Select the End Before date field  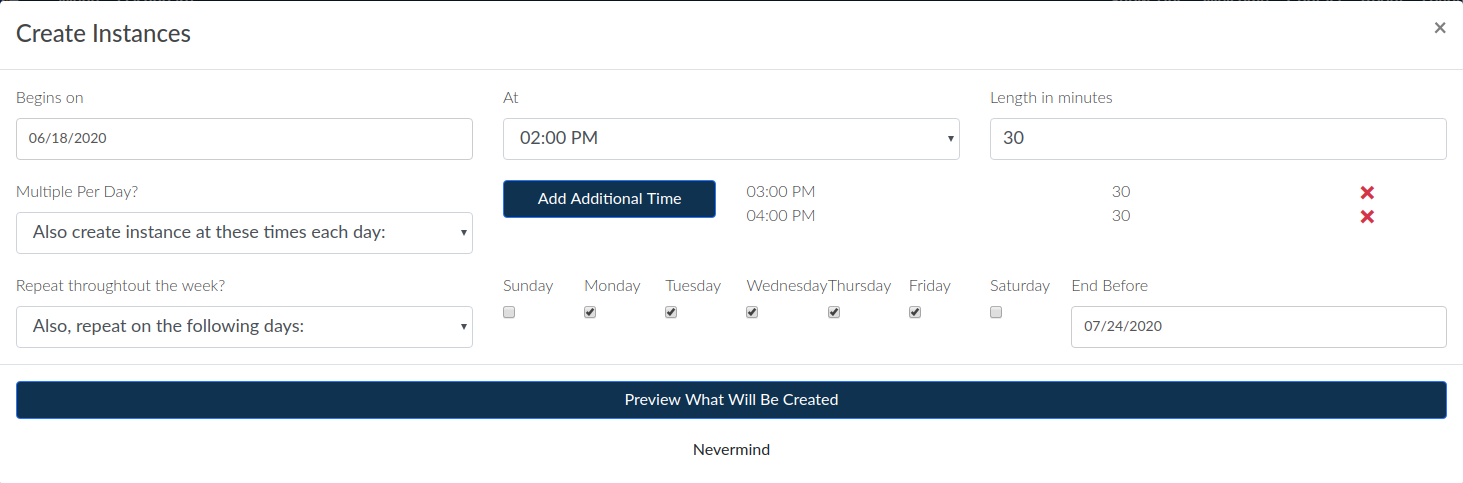click(x=1257, y=327)
